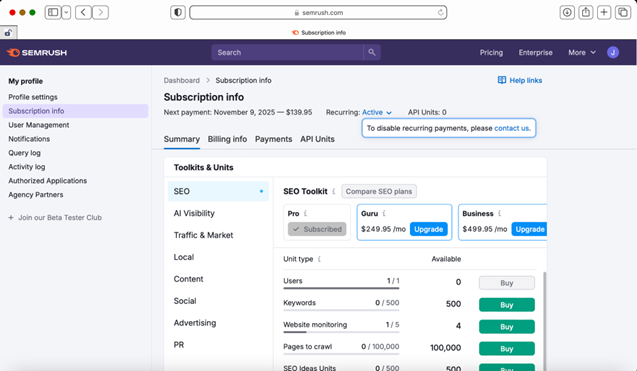Click the search magnifier icon
This screenshot has width=637, height=371.
coord(372,52)
